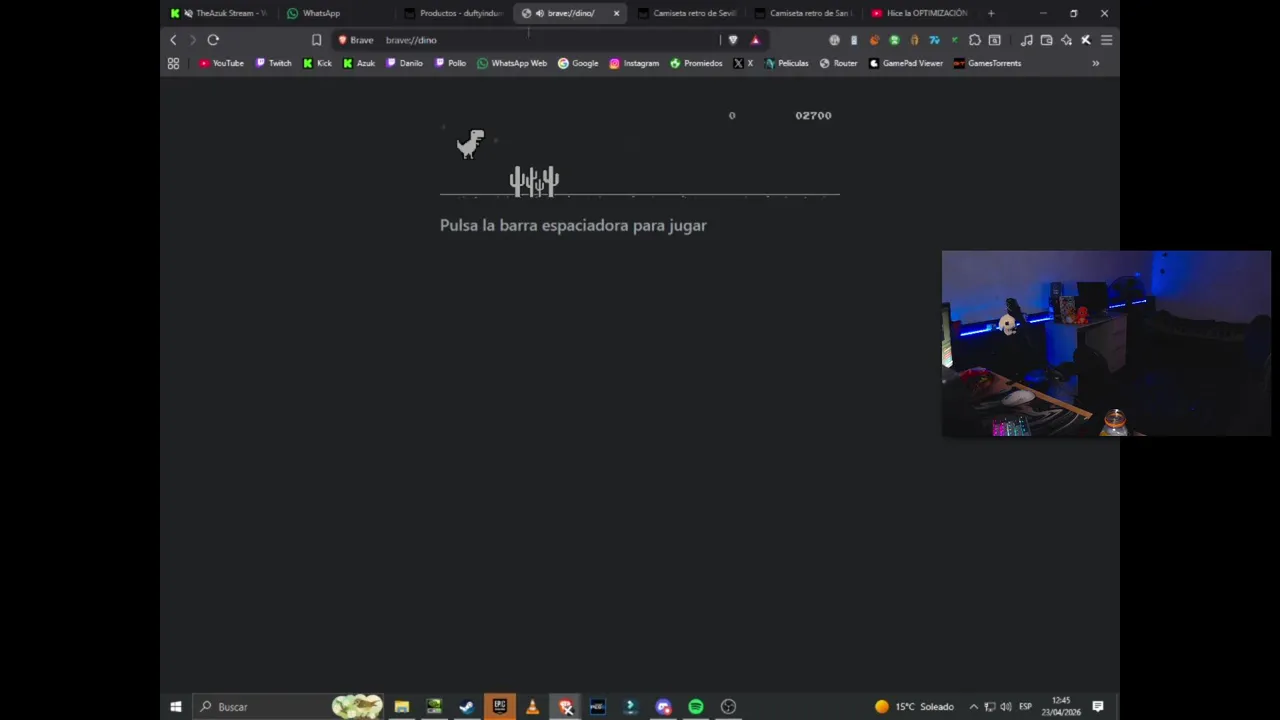Click the T-Rex dinosaur in the game
The image size is (1280, 720).
click(471, 144)
